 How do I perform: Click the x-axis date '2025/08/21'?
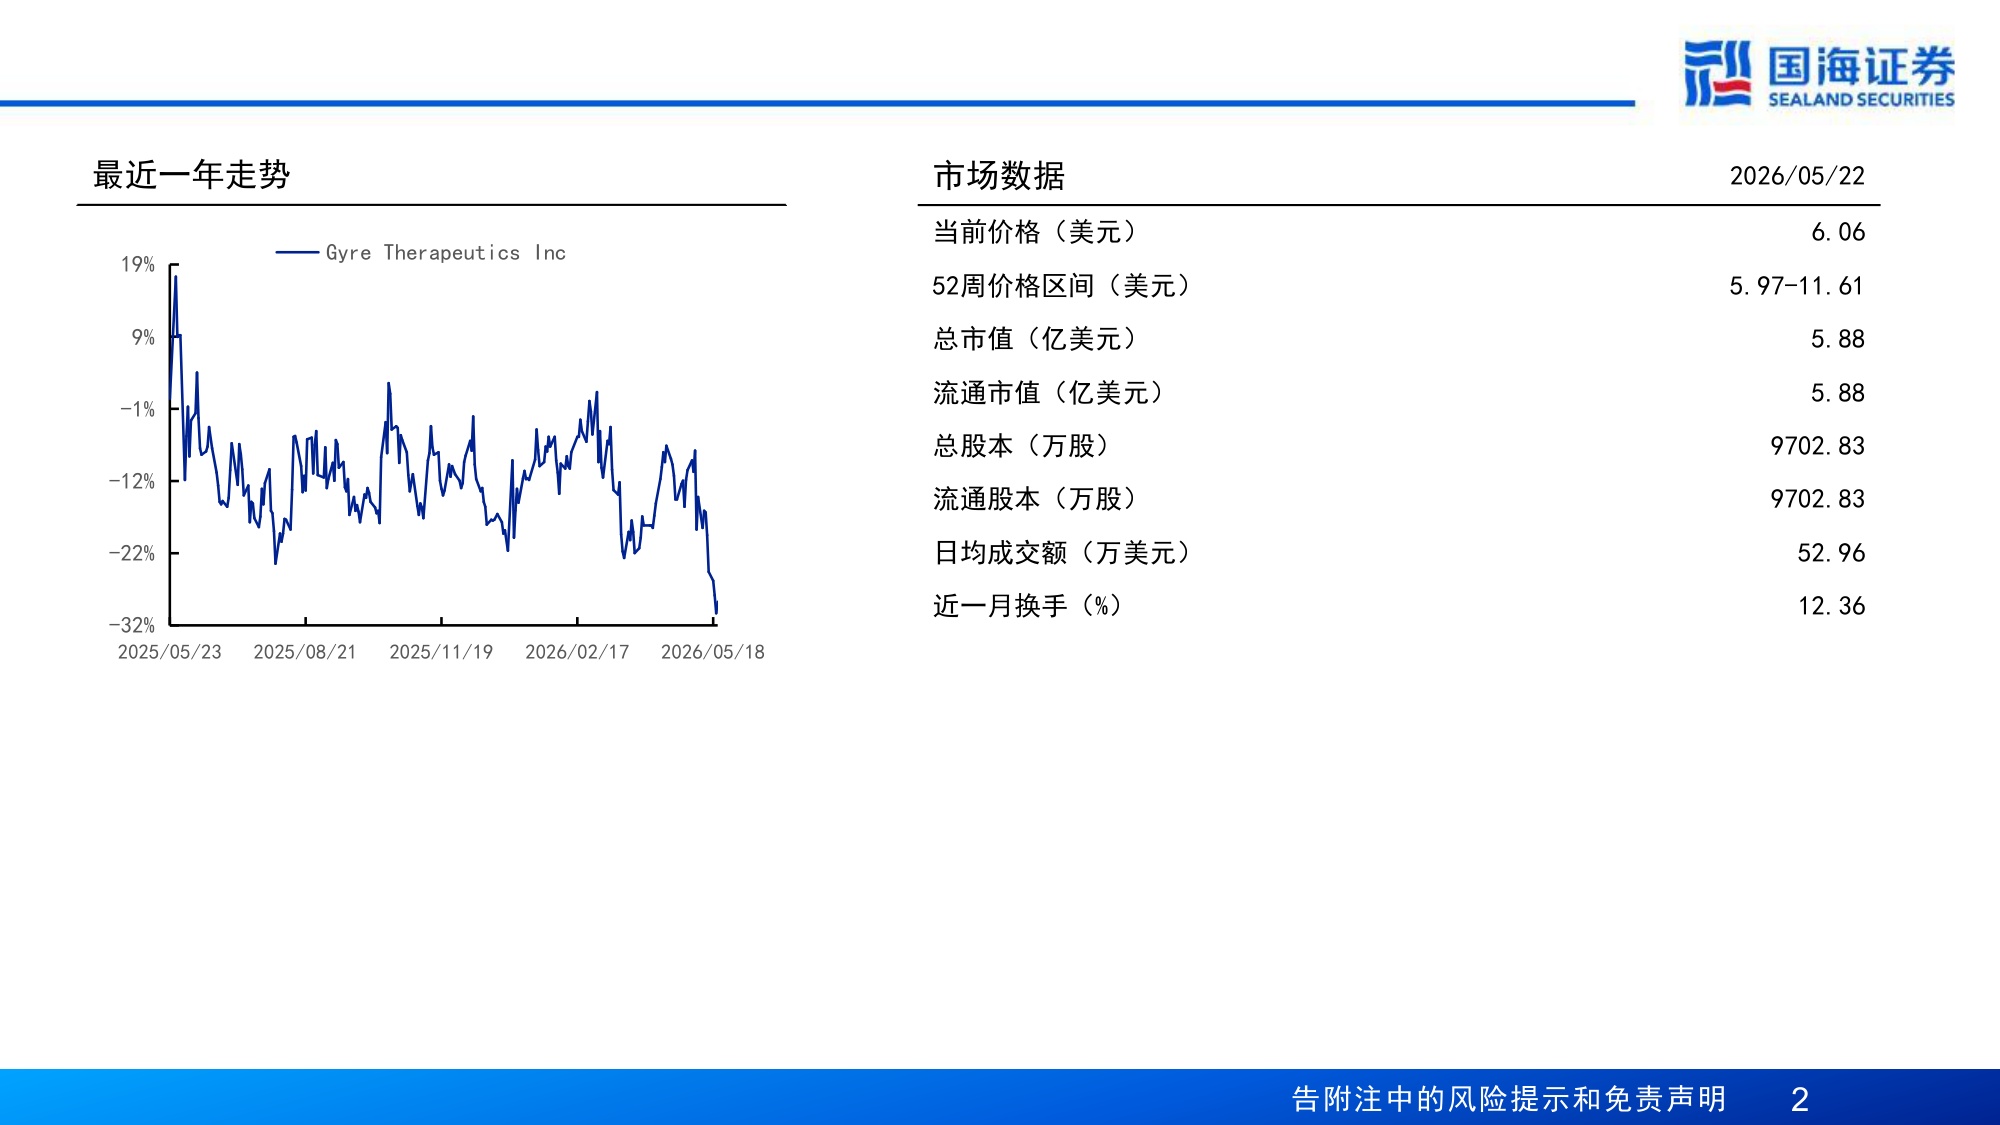coord(305,652)
